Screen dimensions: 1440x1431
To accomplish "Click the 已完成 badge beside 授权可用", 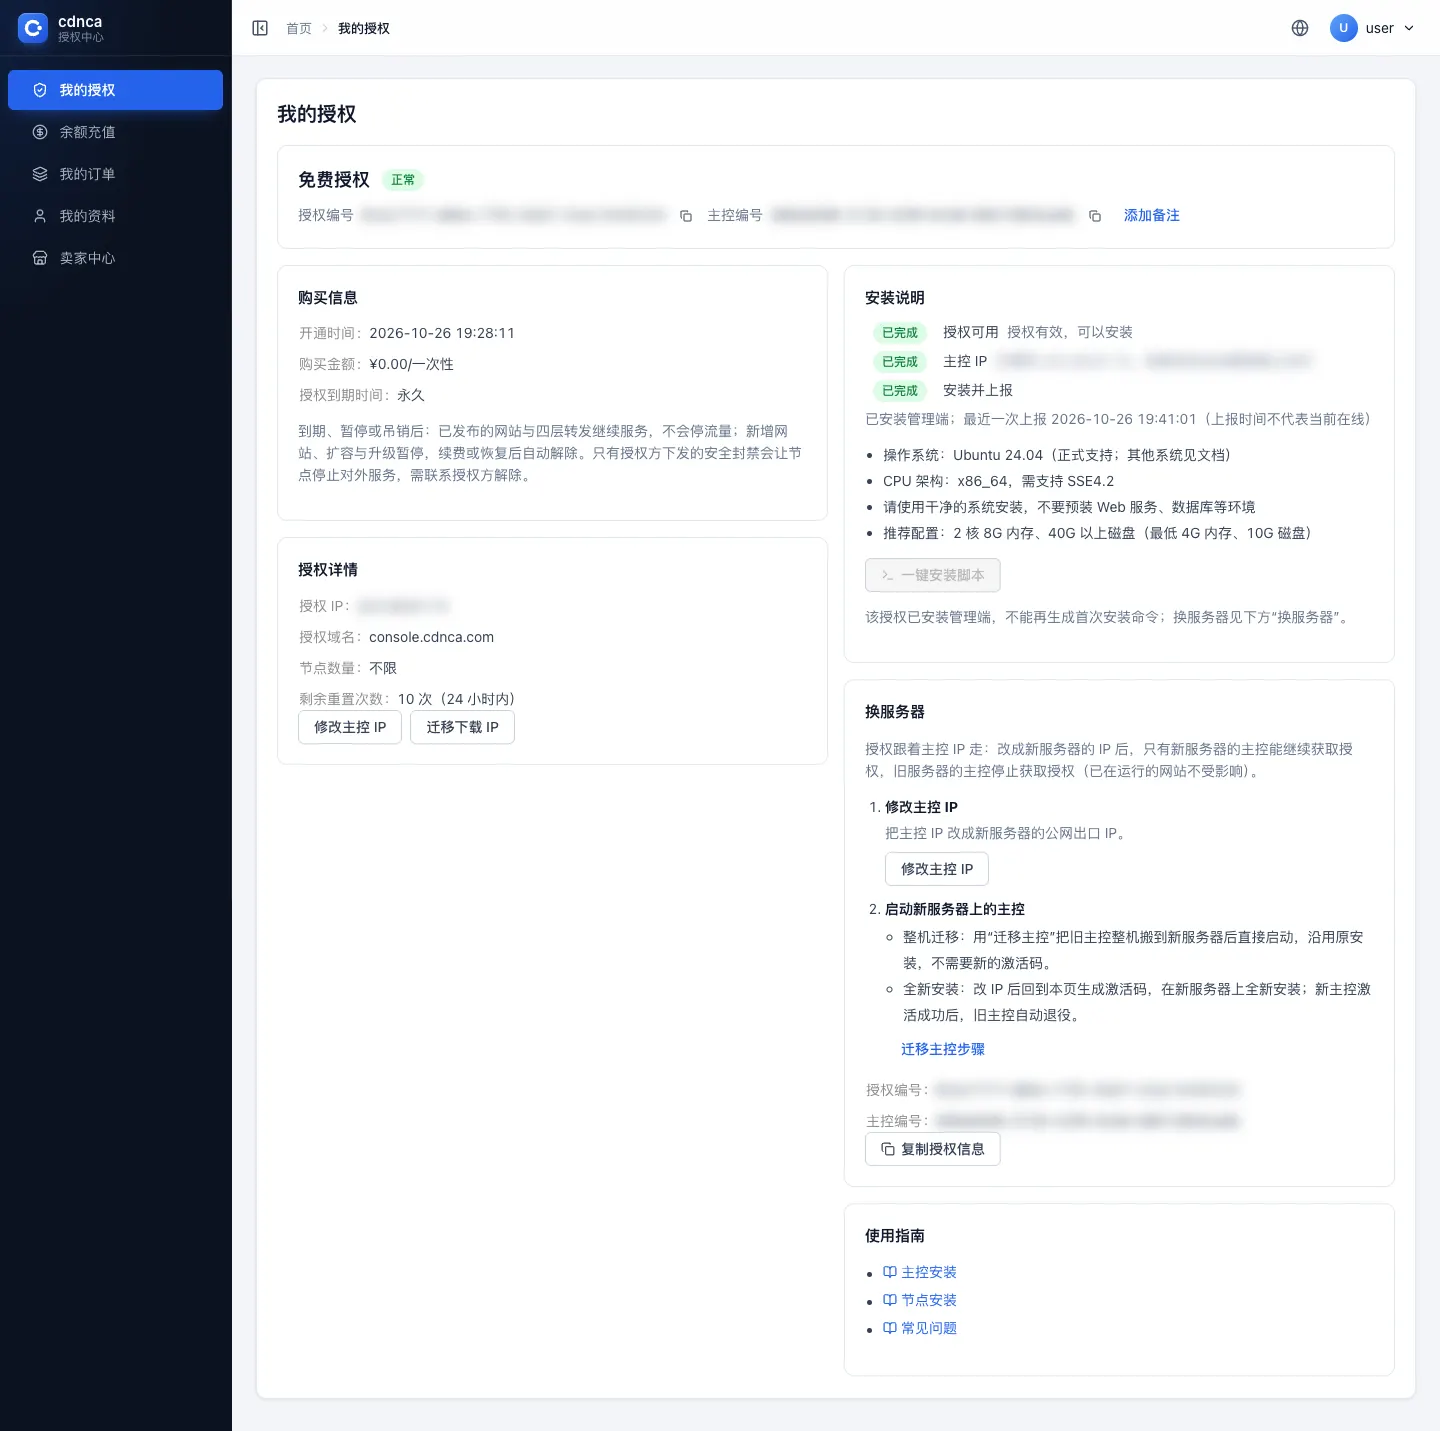I will pos(900,333).
